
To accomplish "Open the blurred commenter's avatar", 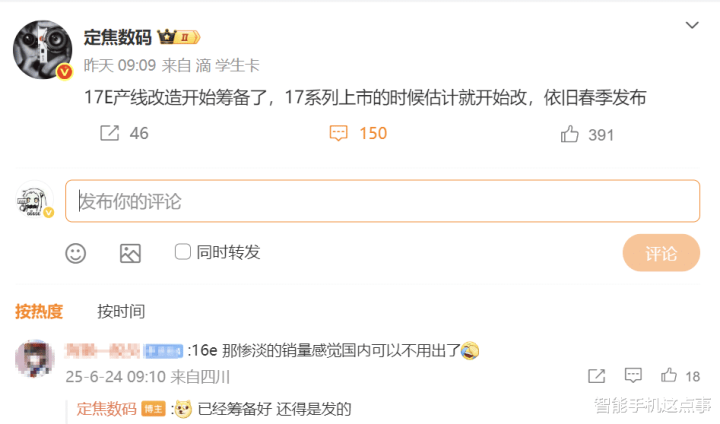I will (x=34, y=358).
